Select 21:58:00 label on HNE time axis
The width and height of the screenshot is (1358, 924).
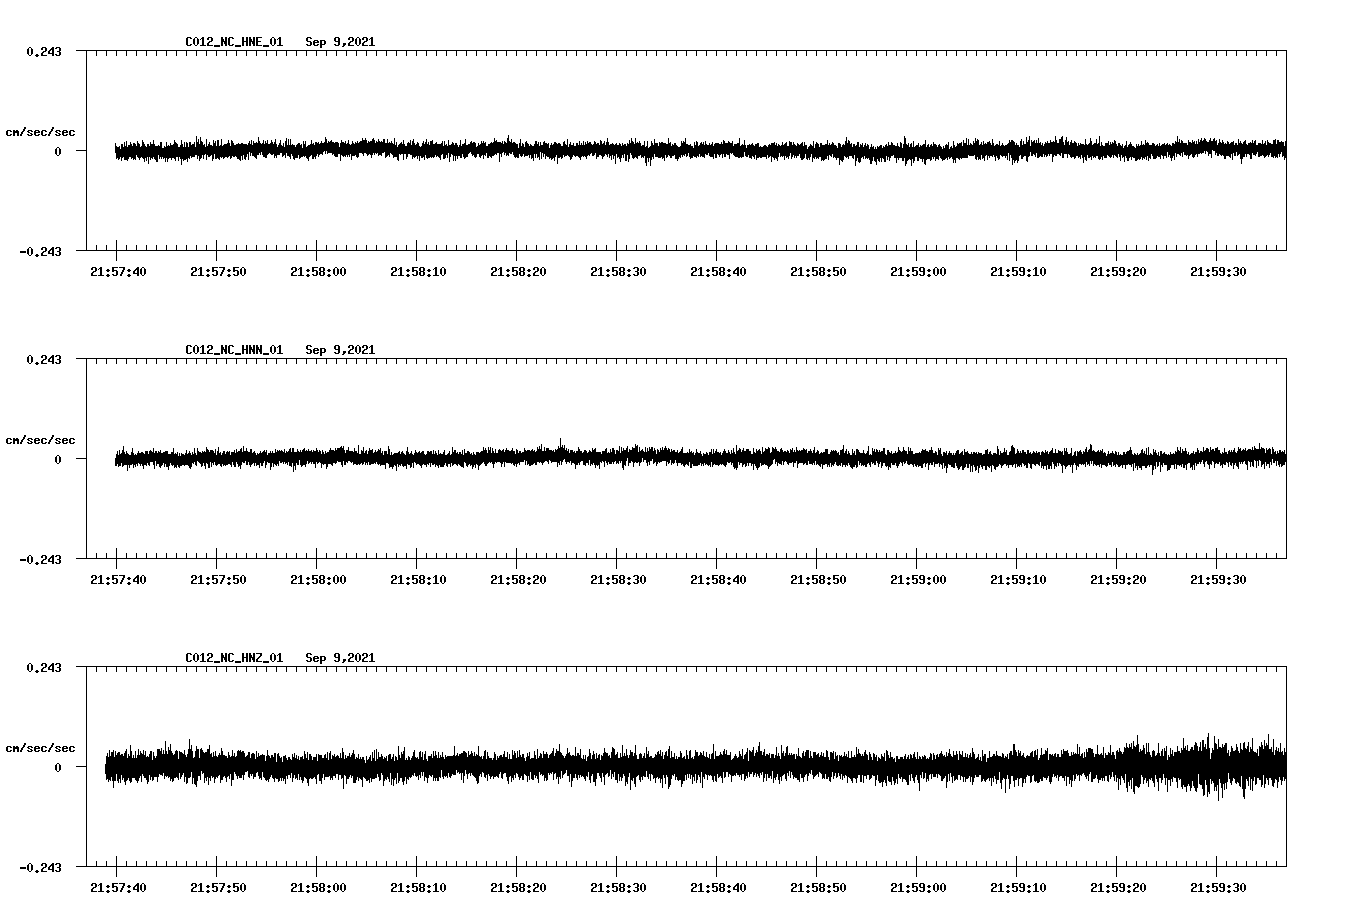coord(318,271)
